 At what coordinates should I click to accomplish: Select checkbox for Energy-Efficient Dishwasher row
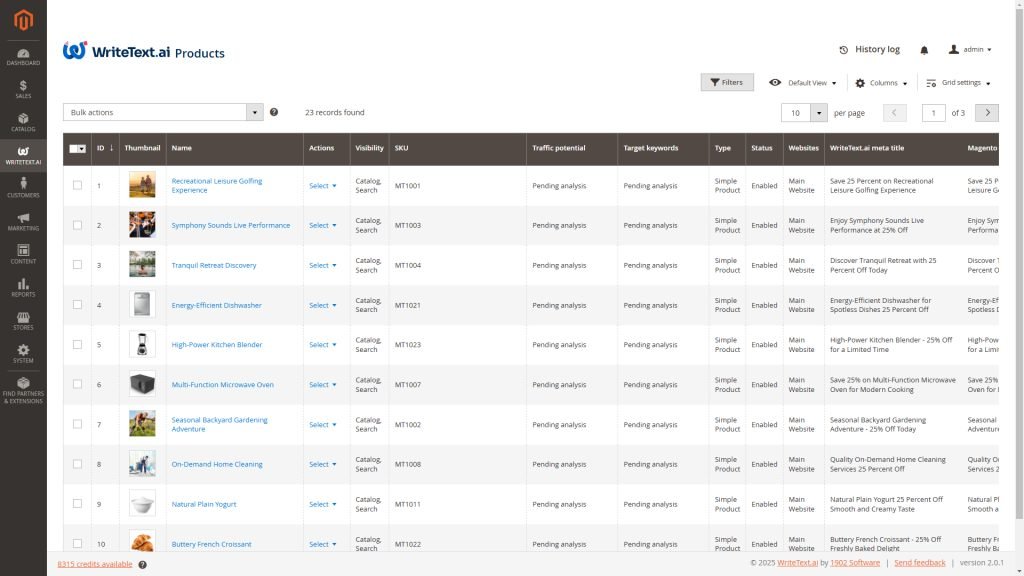77,305
